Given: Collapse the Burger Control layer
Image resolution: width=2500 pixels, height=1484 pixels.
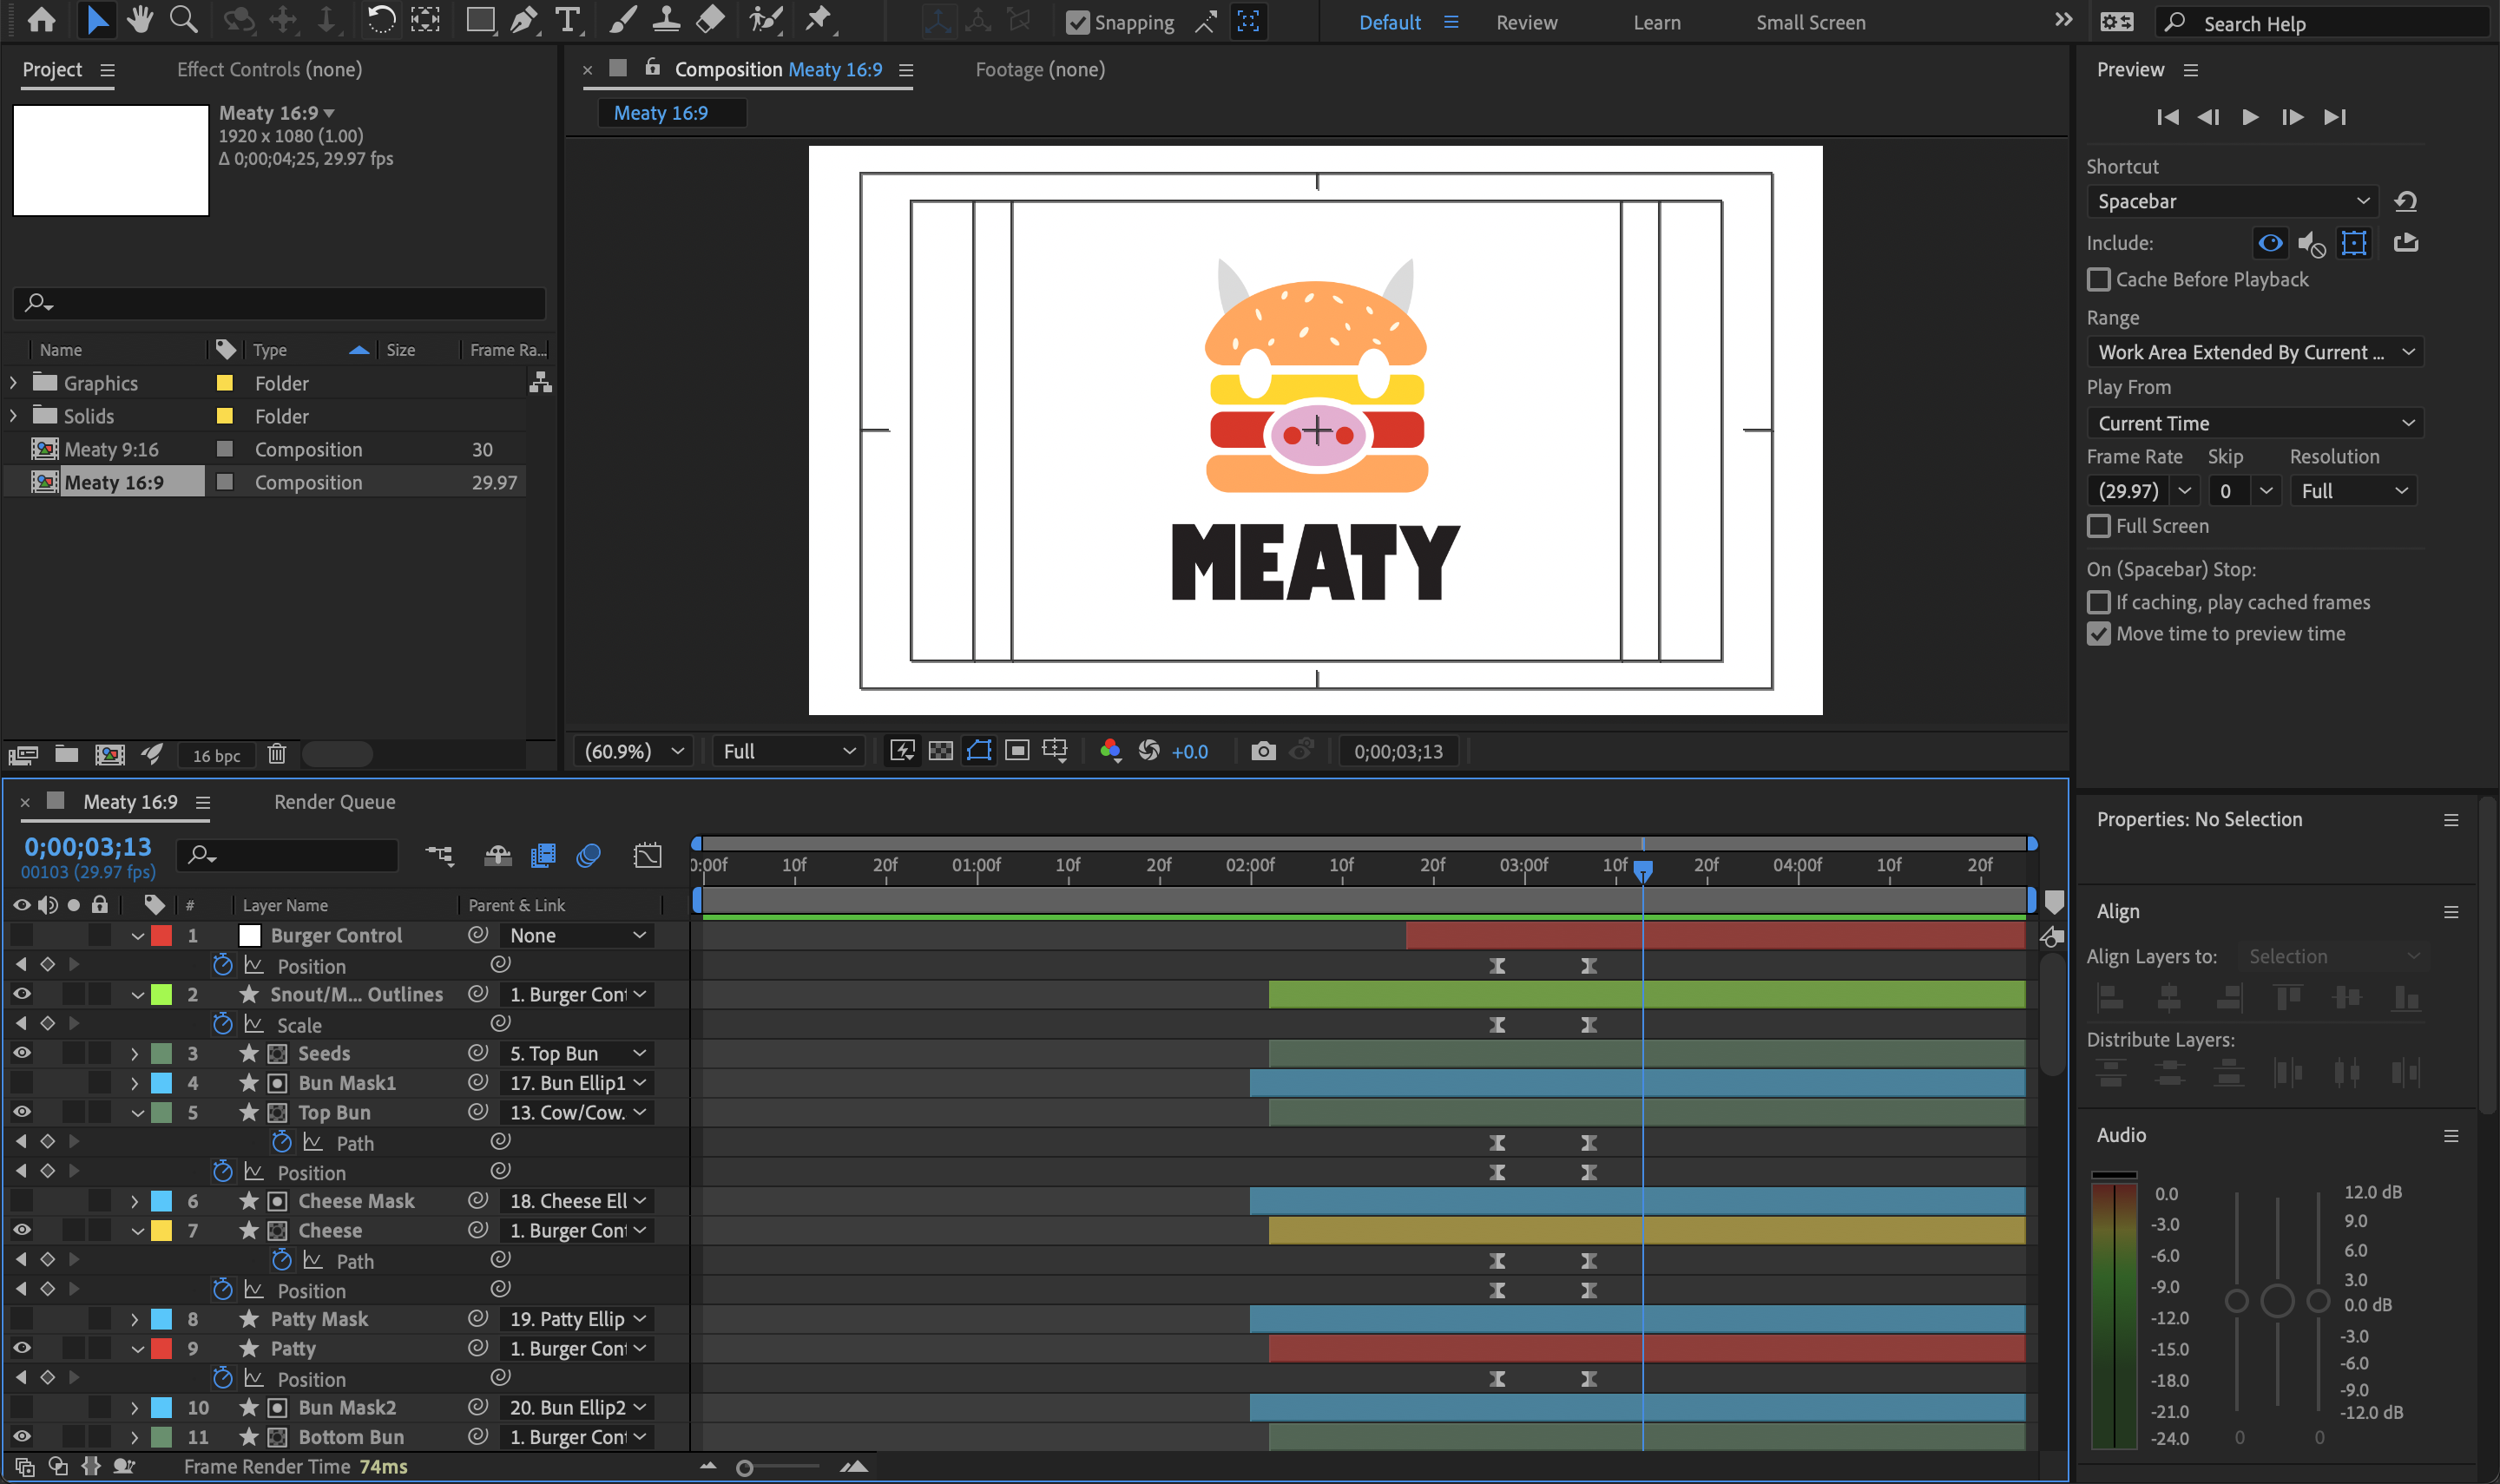Looking at the screenshot, I should (138, 936).
